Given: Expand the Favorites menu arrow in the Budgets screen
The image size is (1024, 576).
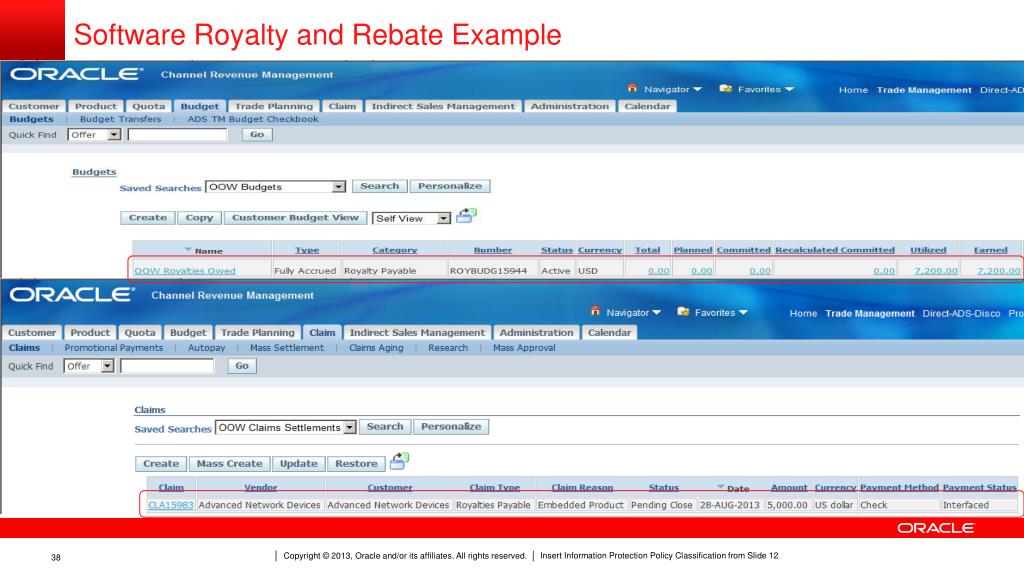Looking at the screenshot, I should point(790,89).
